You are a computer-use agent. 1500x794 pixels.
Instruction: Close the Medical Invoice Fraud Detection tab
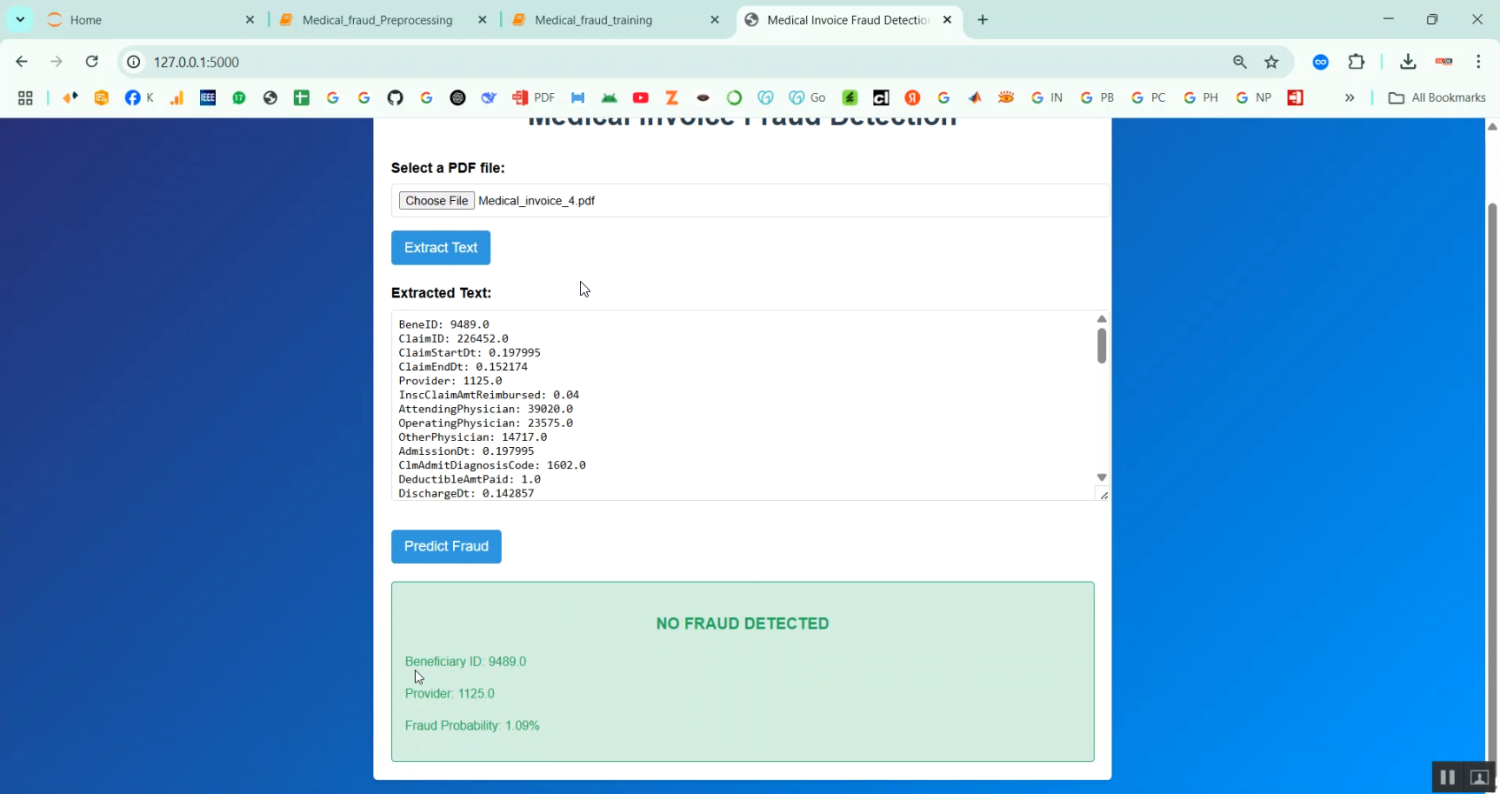[946, 20]
